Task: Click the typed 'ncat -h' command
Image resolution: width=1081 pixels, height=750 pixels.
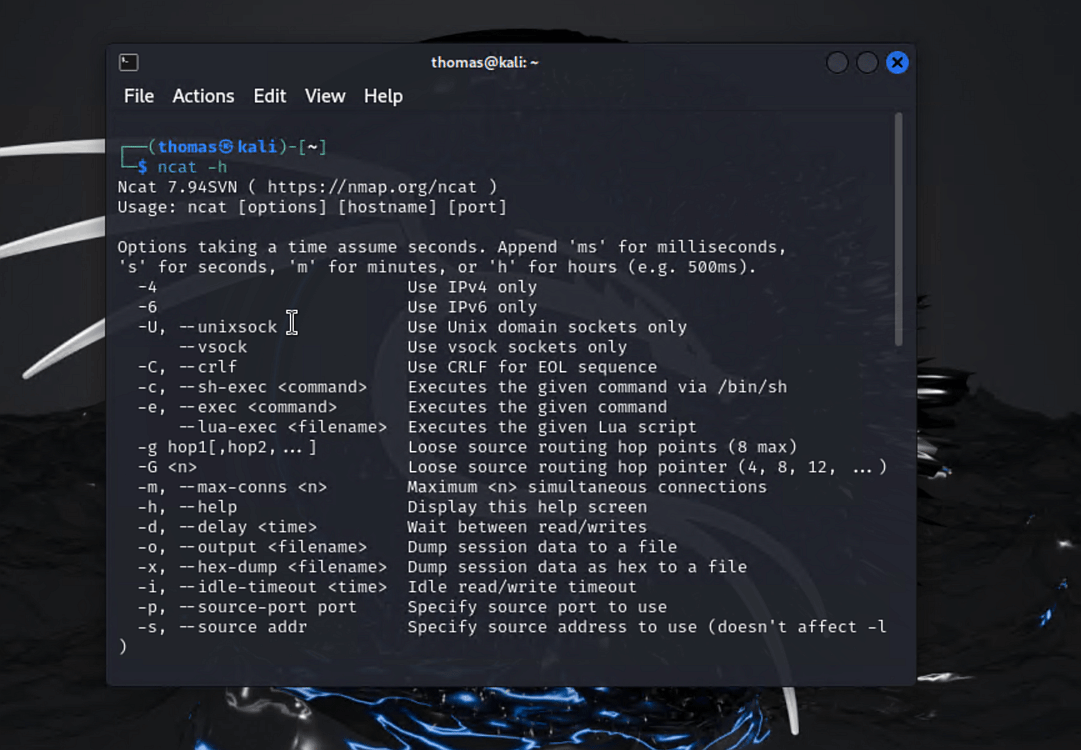Action: [192, 167]
